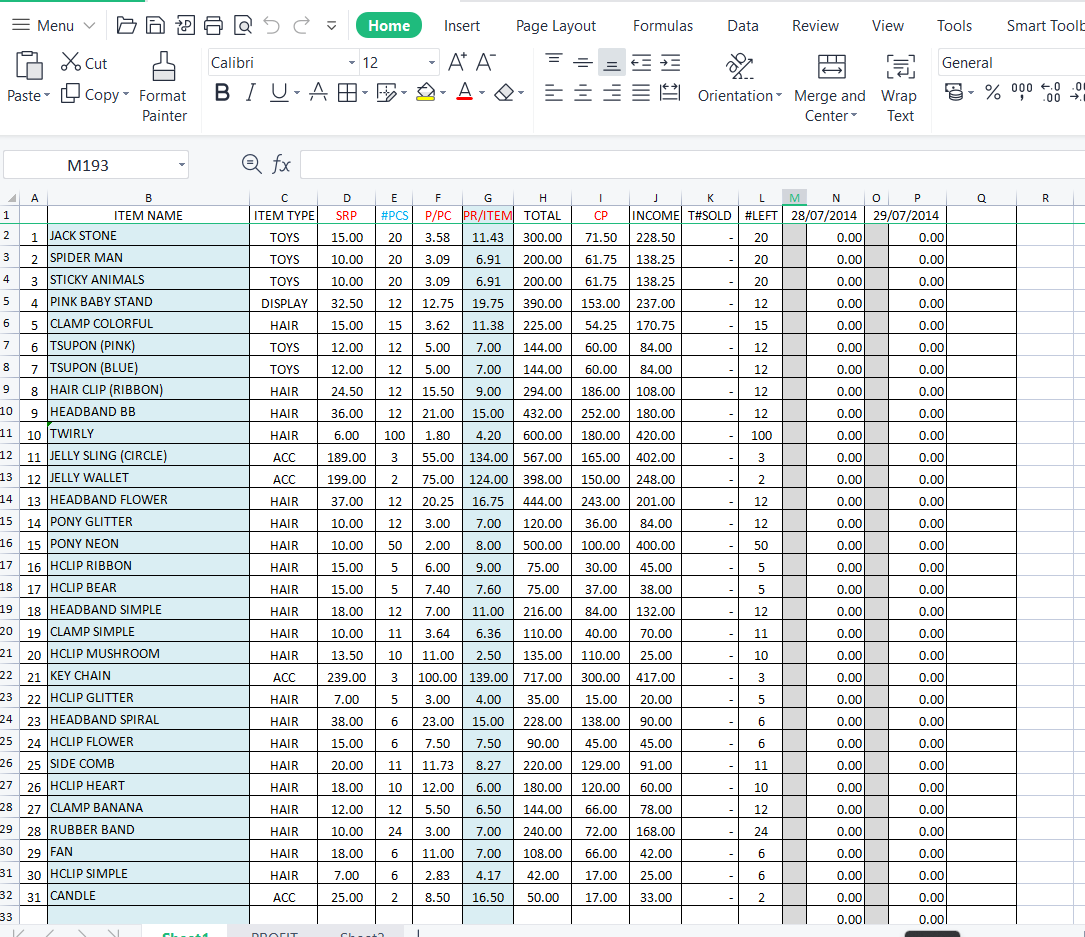This screenshot has height=937, width=1085.
Task: Increase indent icon
Action: (x=670, y=62)
